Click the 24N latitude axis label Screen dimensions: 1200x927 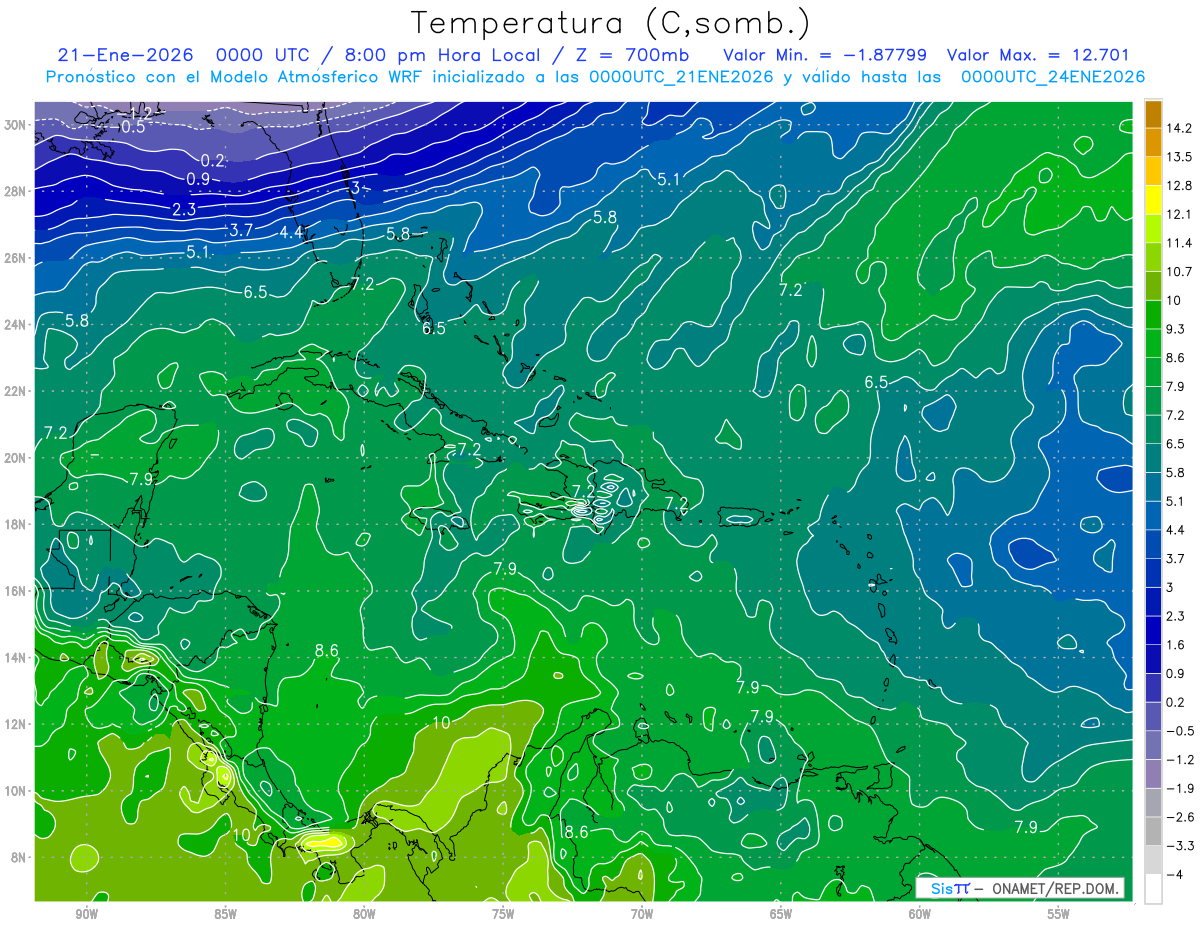click(15, 325)
